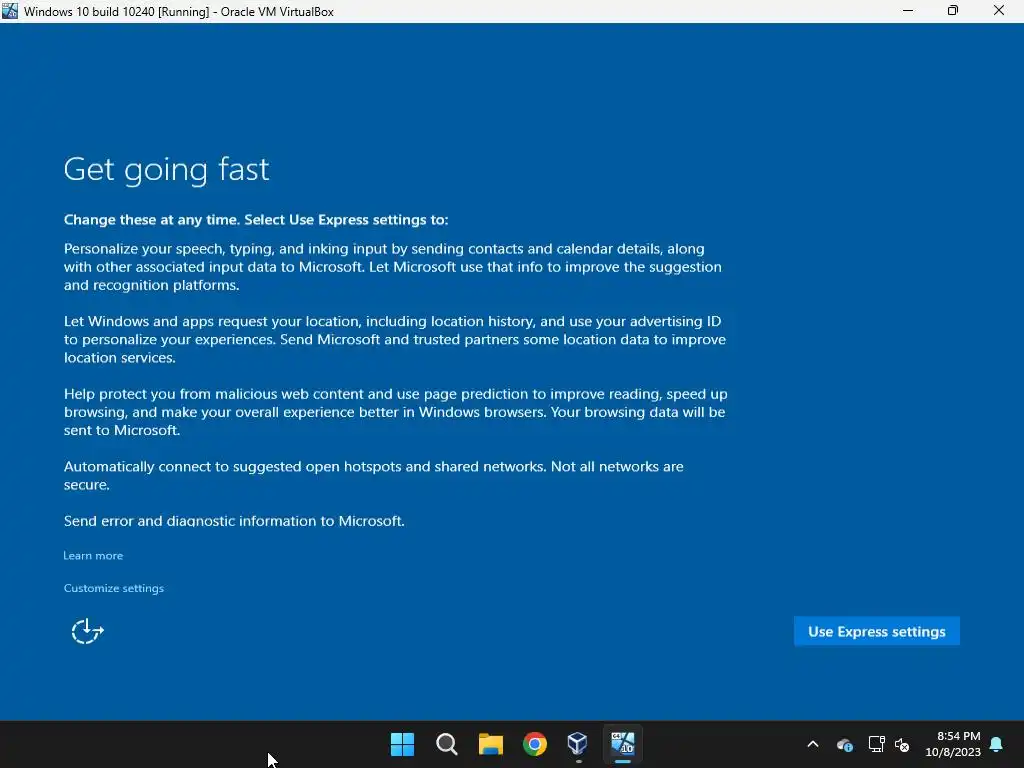Click the muted volume tray icon
1024x768 pixels.
[x=902, y=744]
